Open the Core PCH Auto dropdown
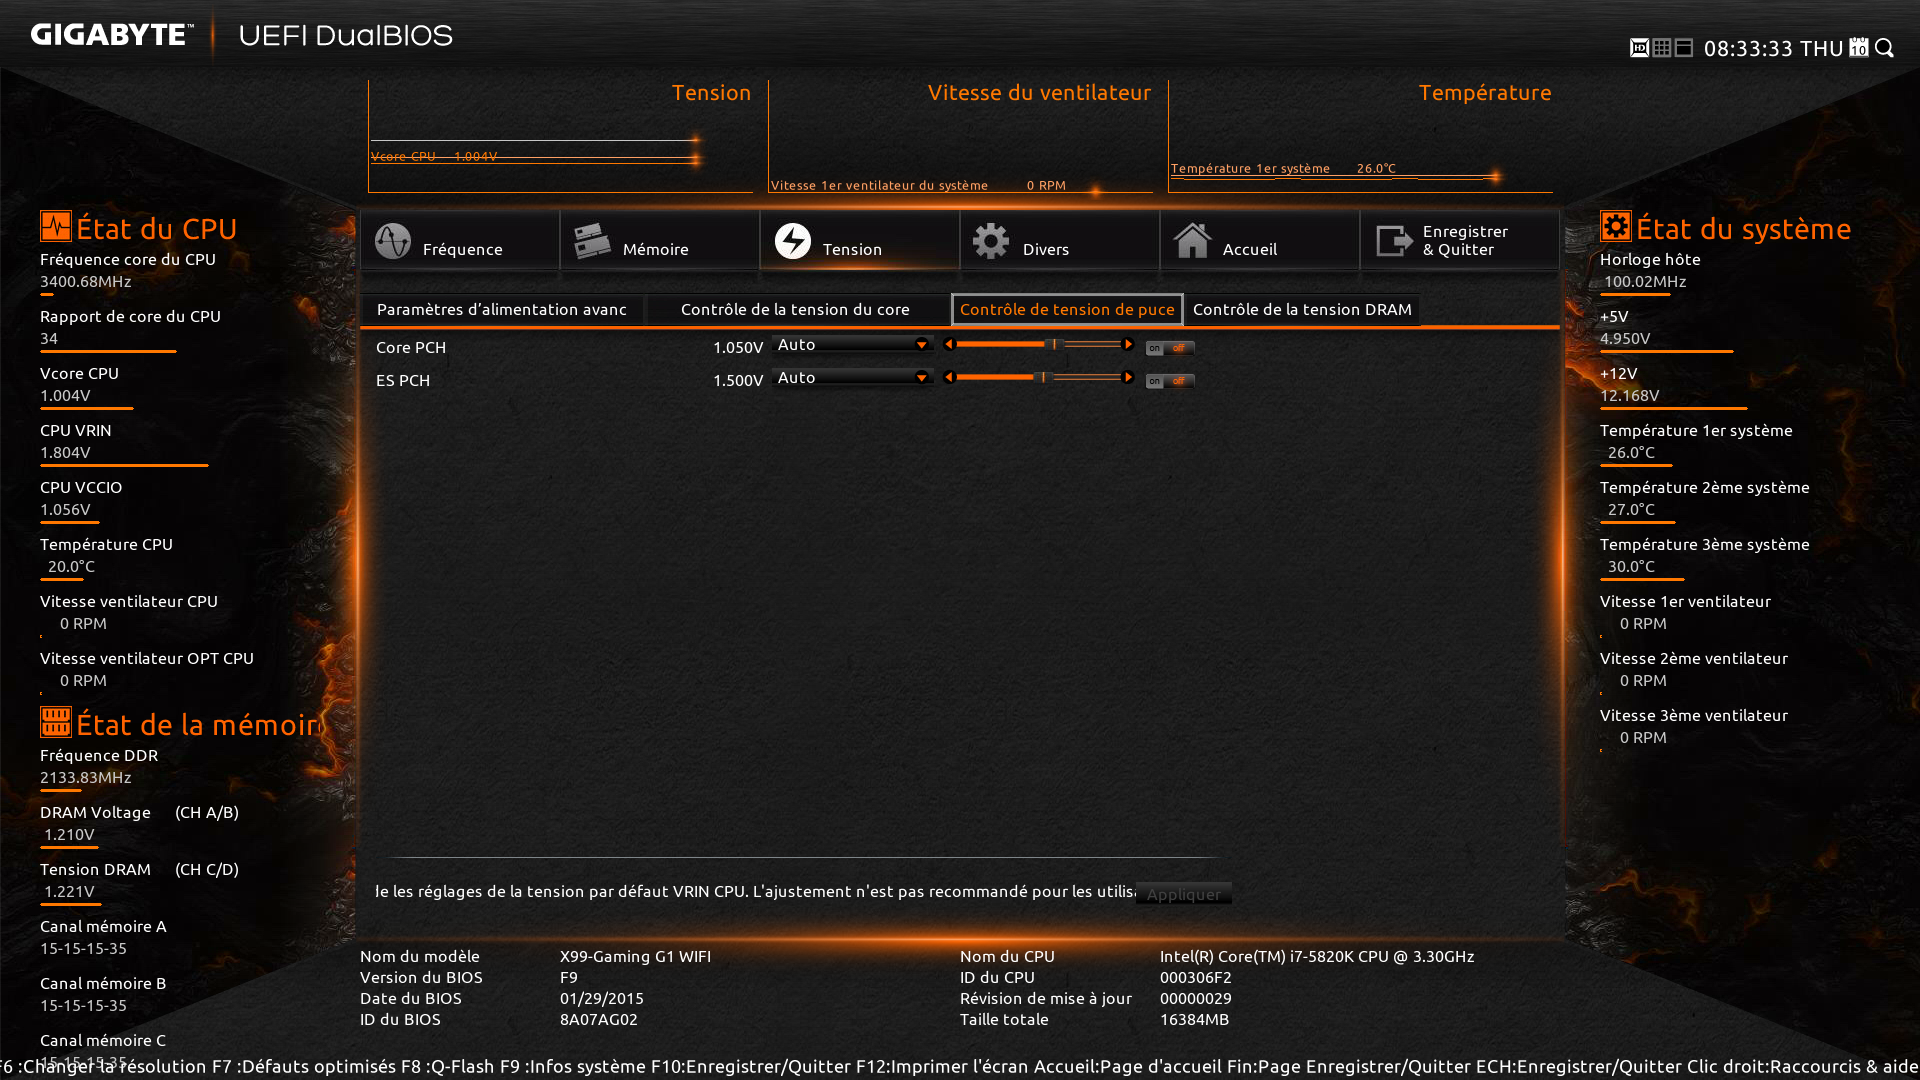 tap(852, 344)
